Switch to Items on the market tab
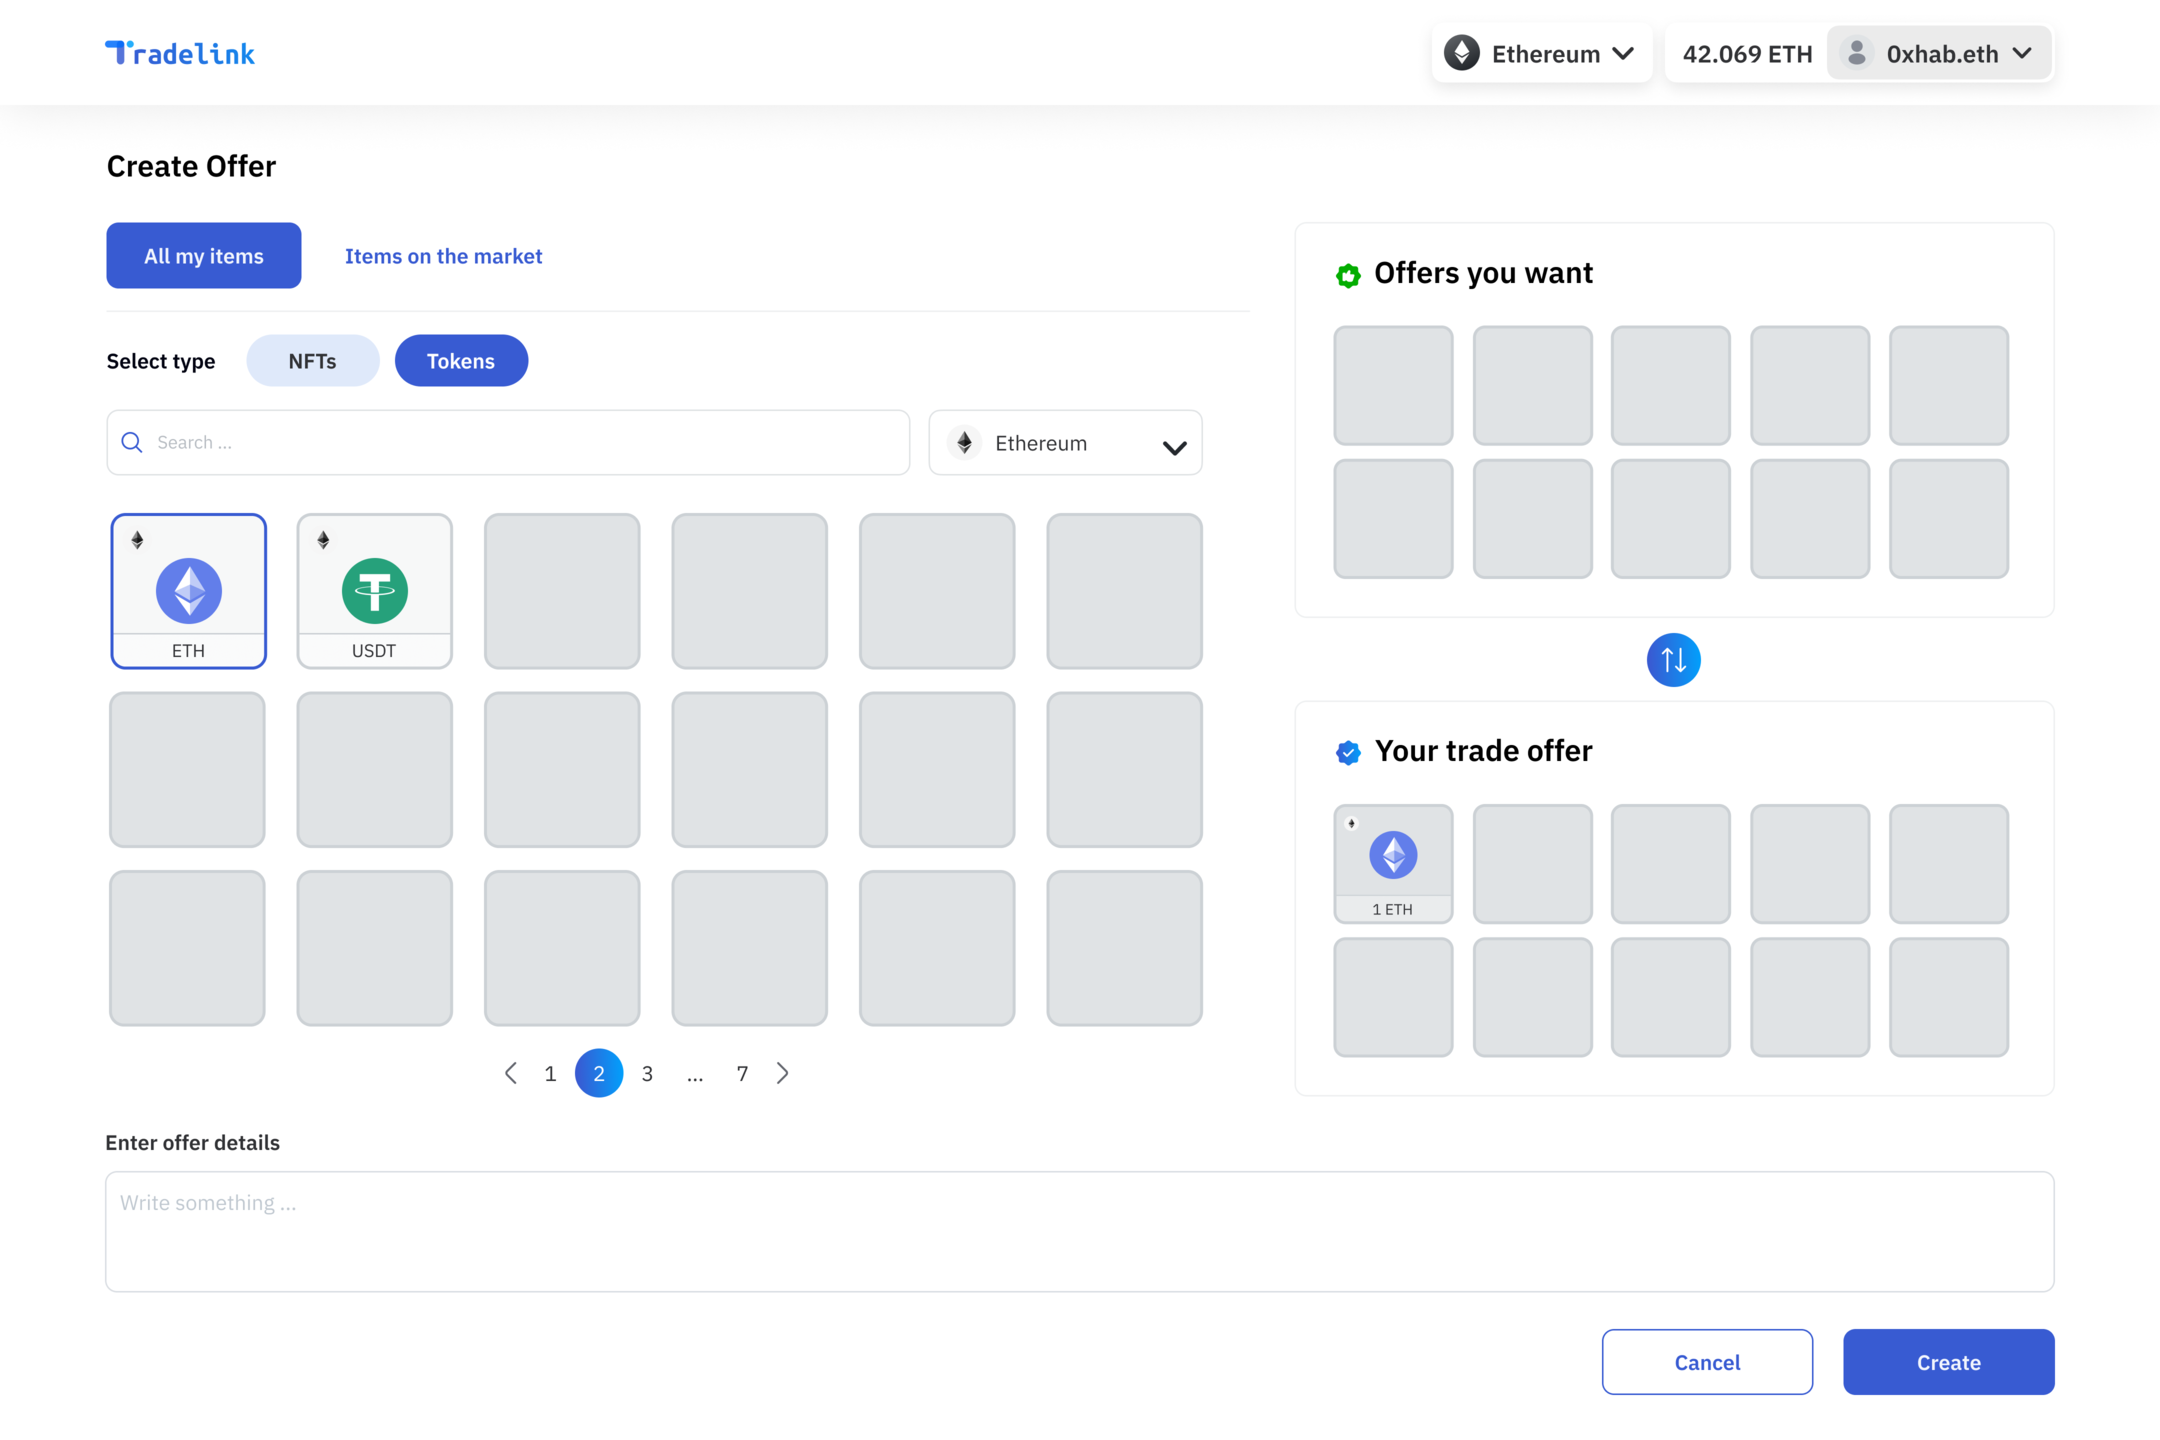Viewport: 2160px width, 1440px height. coord(443,256)
